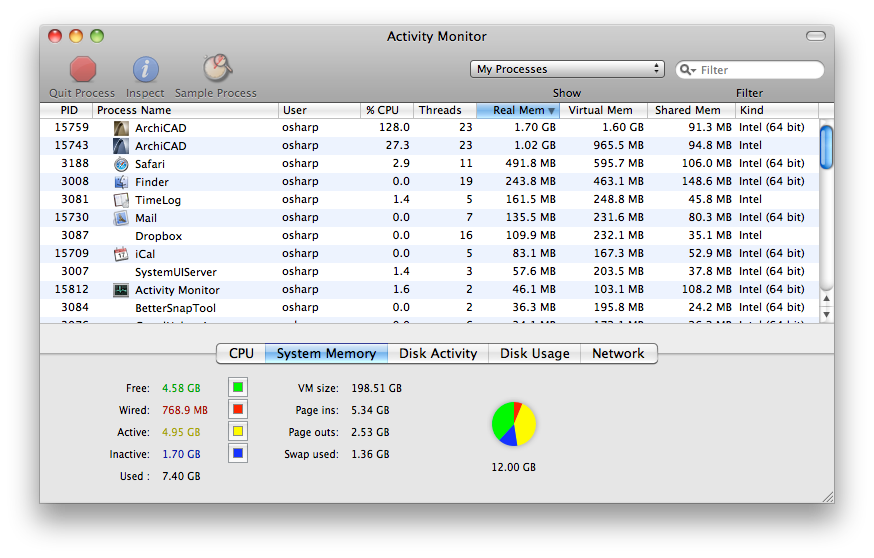Switch to the Network tab
The height and width of the screenshot is (558, 874).
coord(618,353)
